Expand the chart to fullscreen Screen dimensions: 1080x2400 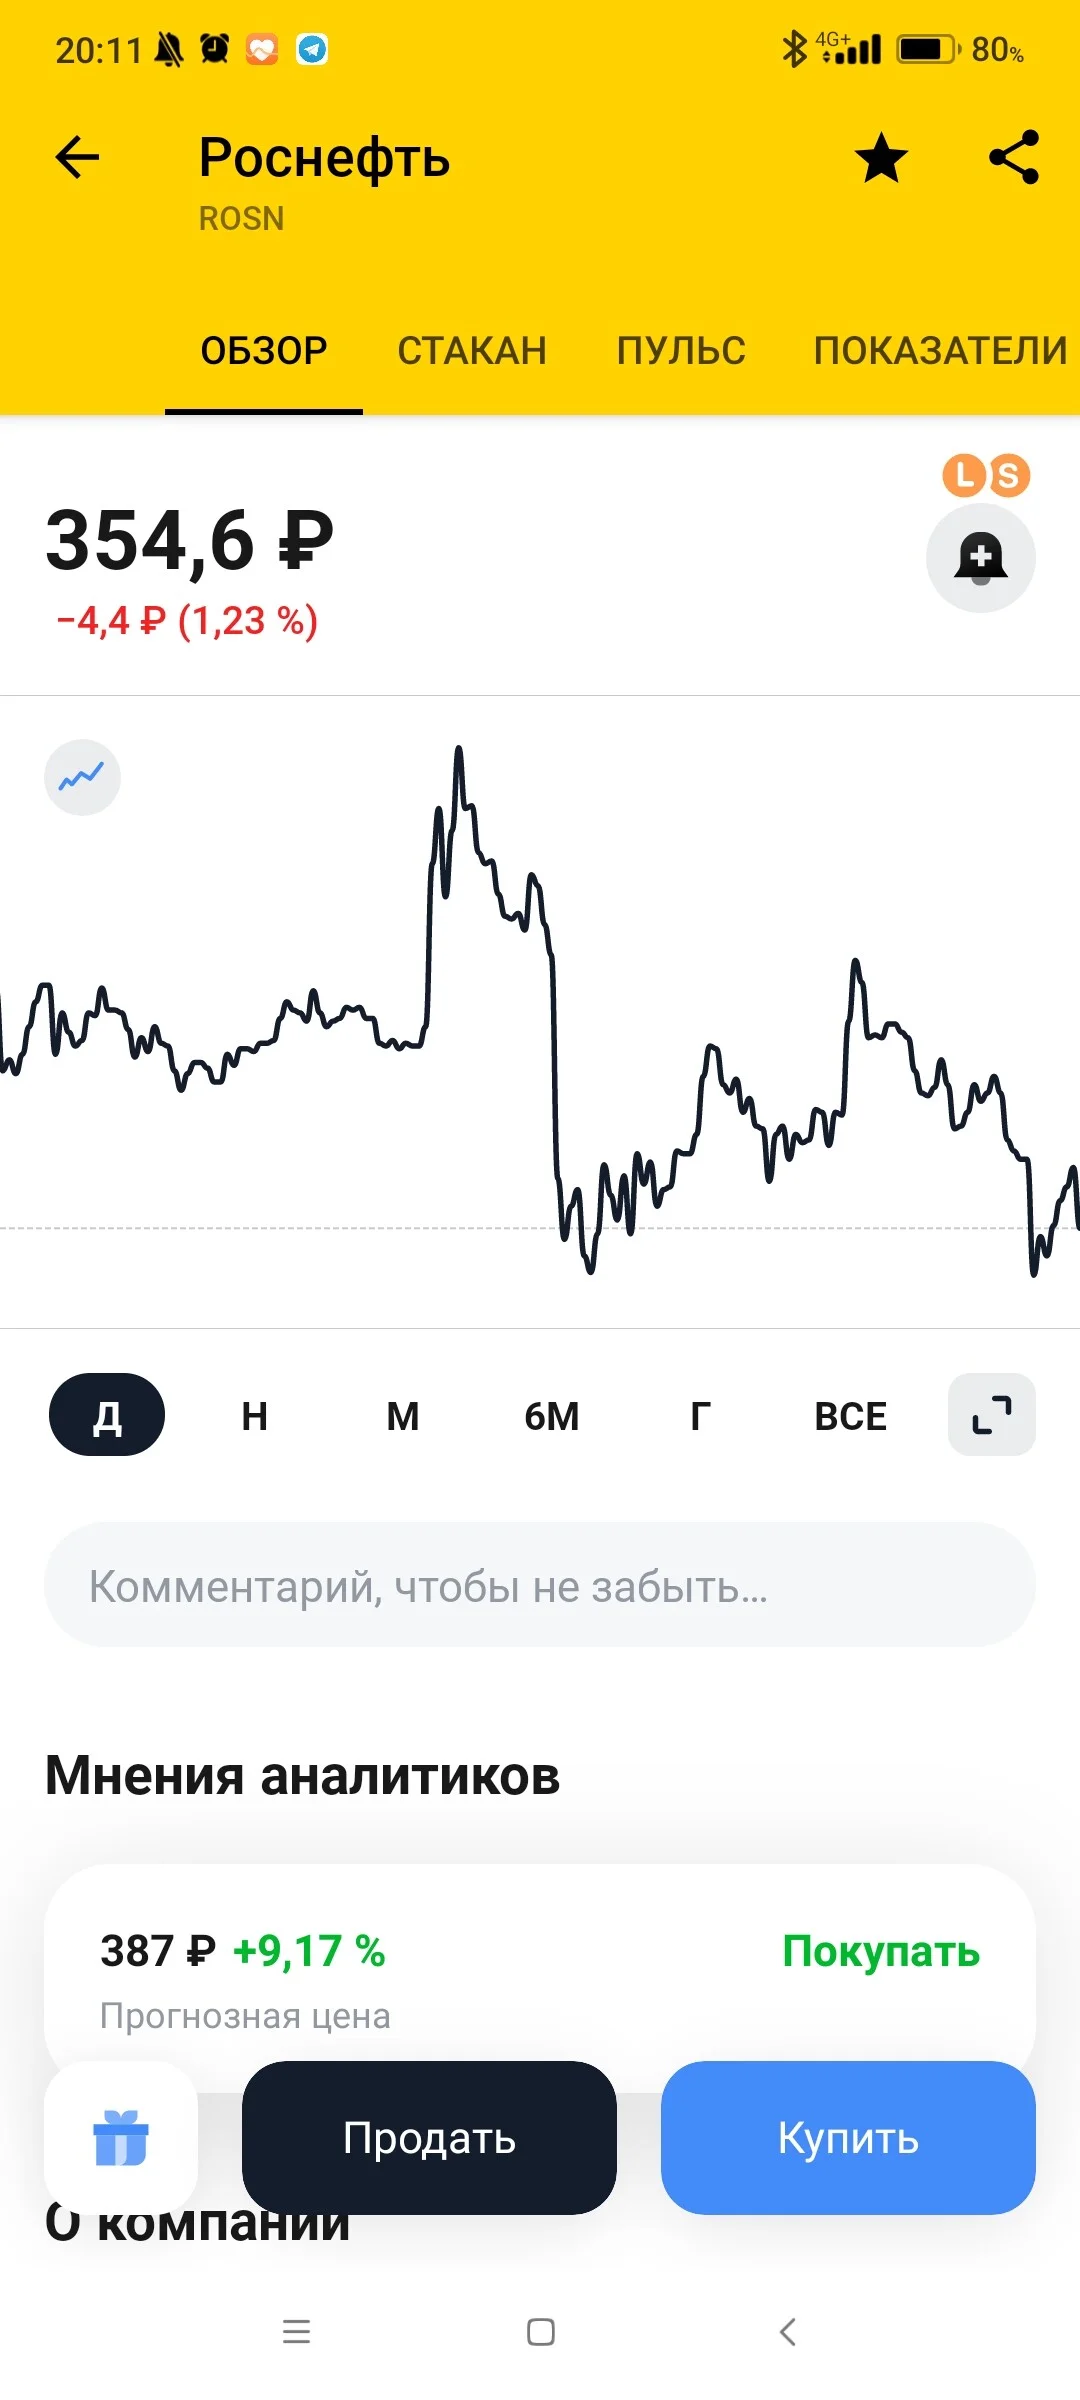pyautogui.click(x=992, y=1415)
